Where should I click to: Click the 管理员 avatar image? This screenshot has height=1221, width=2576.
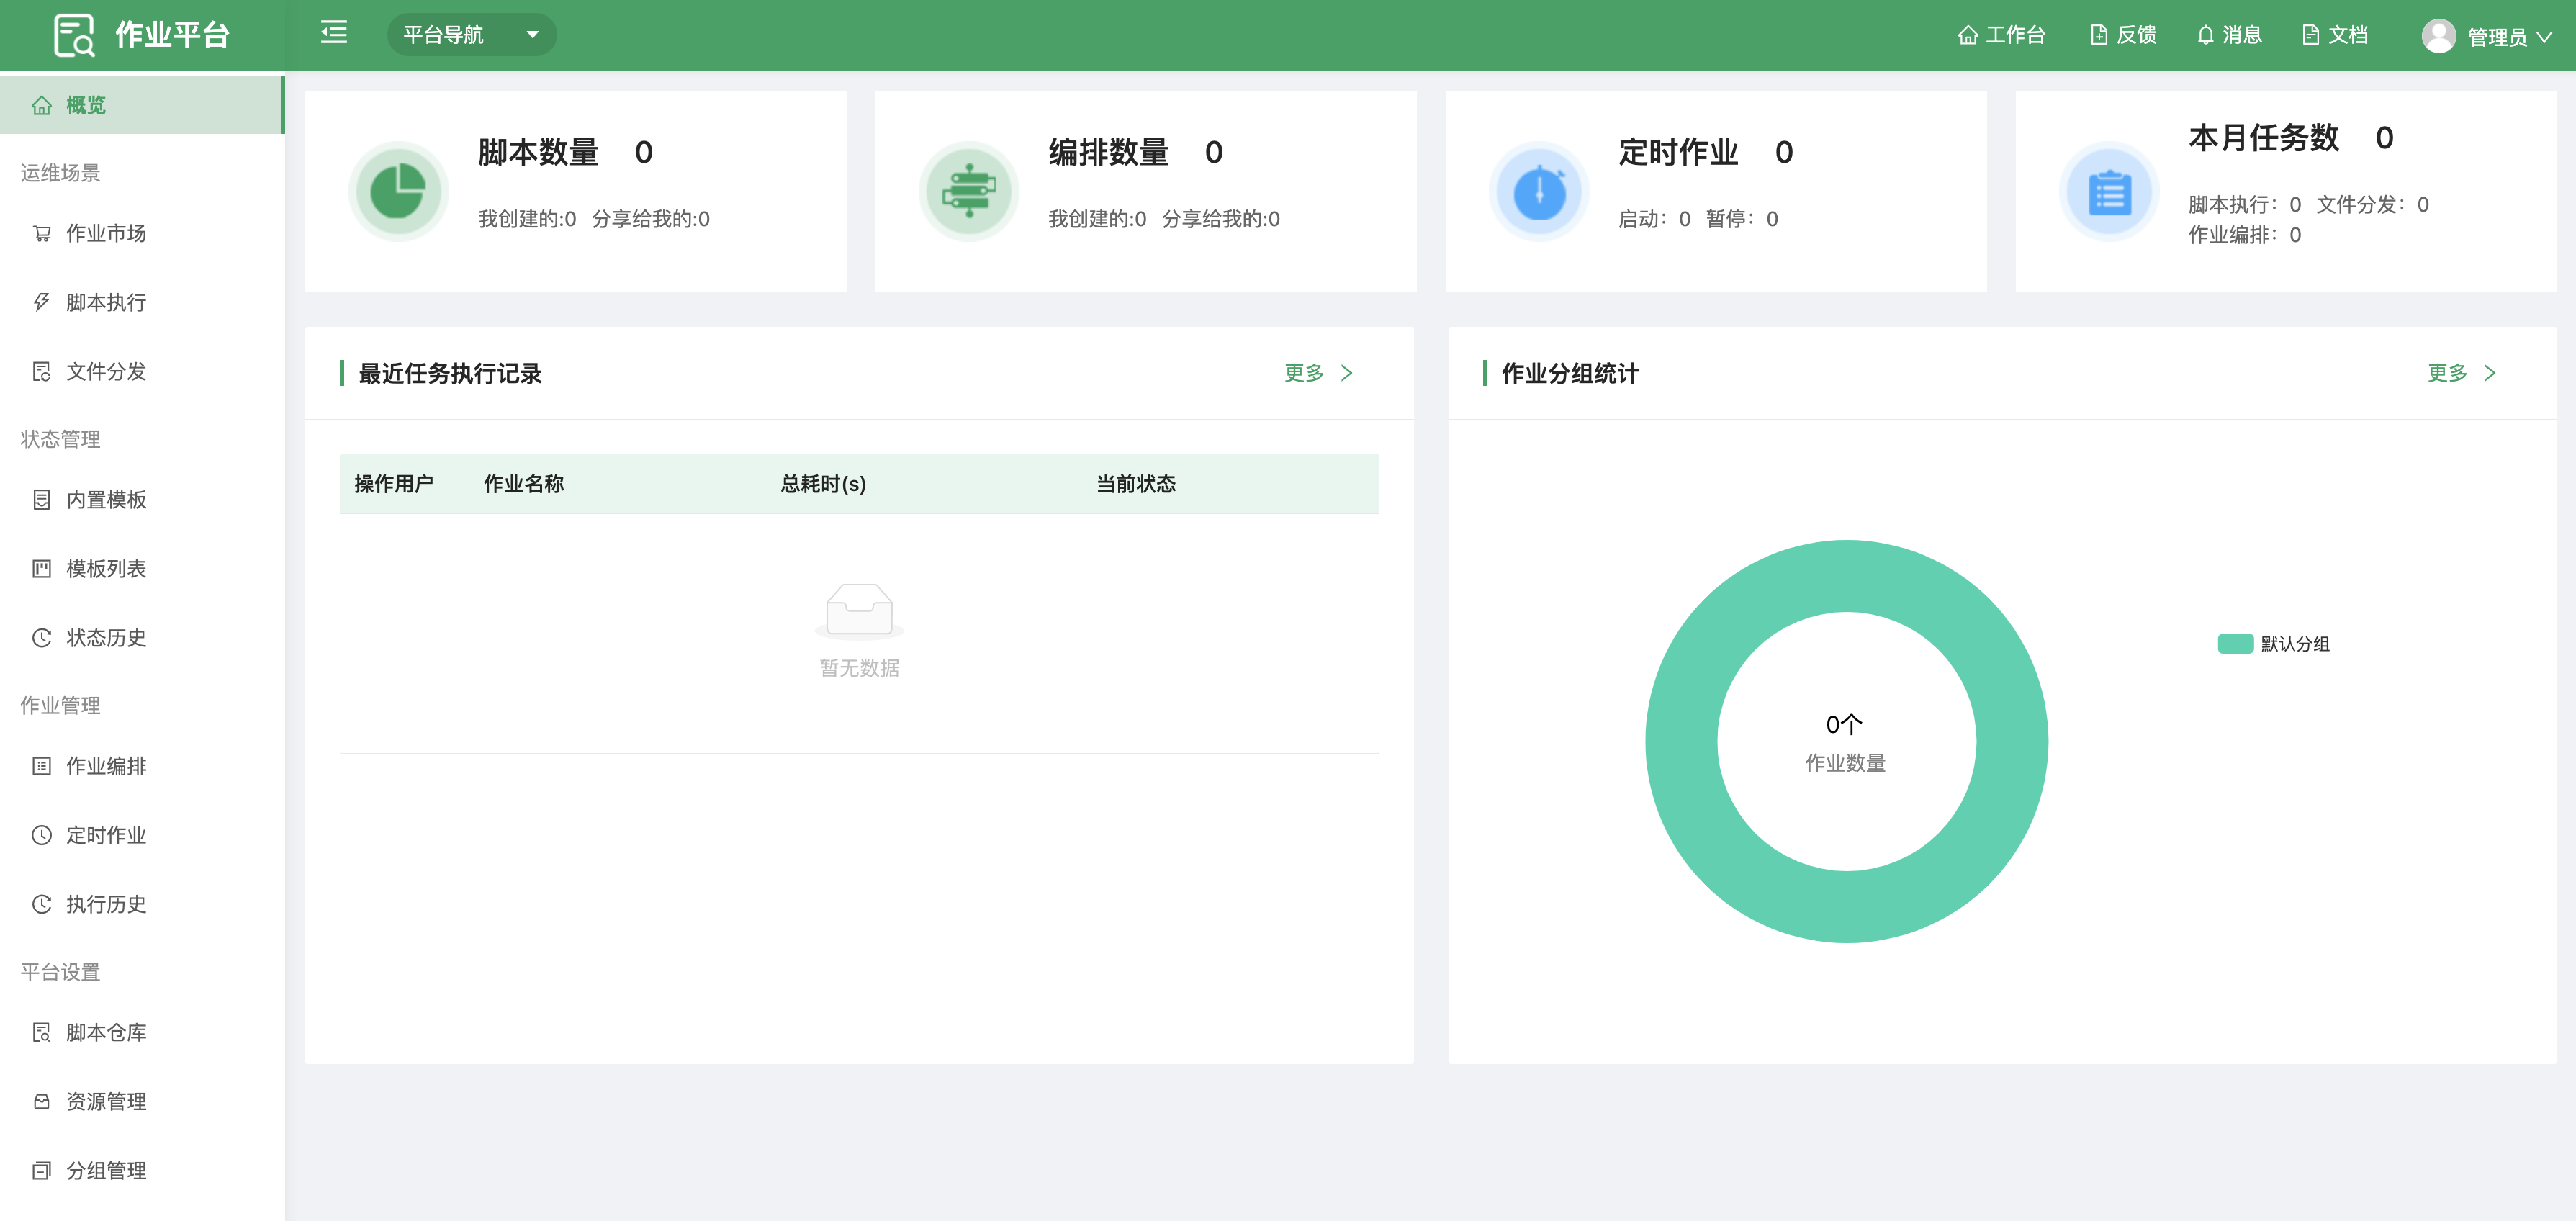pyautogui.click(x=2438, y=36)
